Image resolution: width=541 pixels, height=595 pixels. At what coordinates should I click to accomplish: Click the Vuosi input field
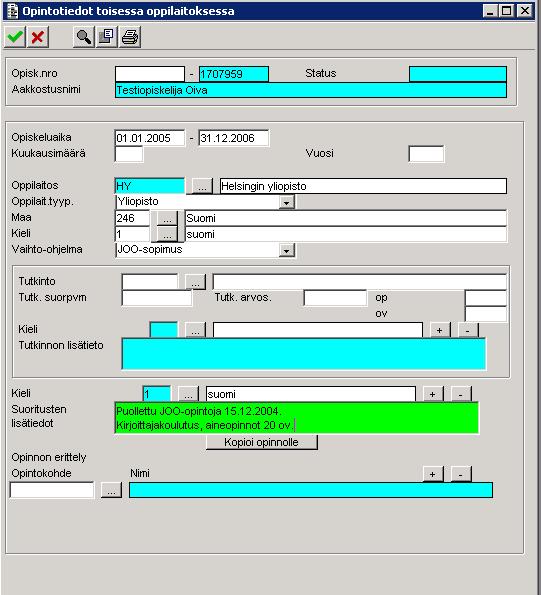[426, 154]
